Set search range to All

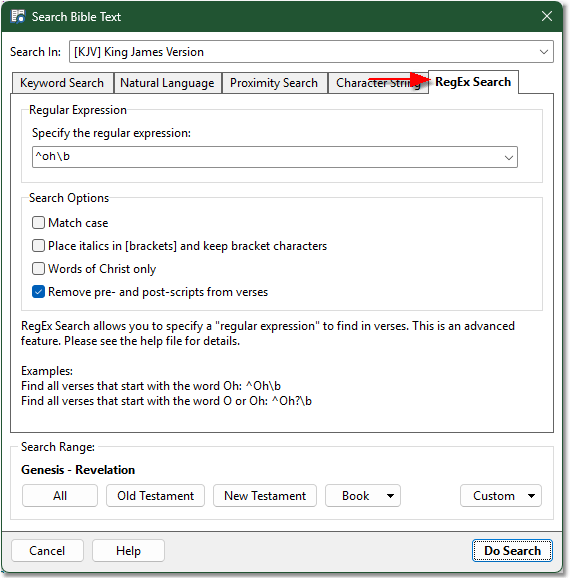60,496
